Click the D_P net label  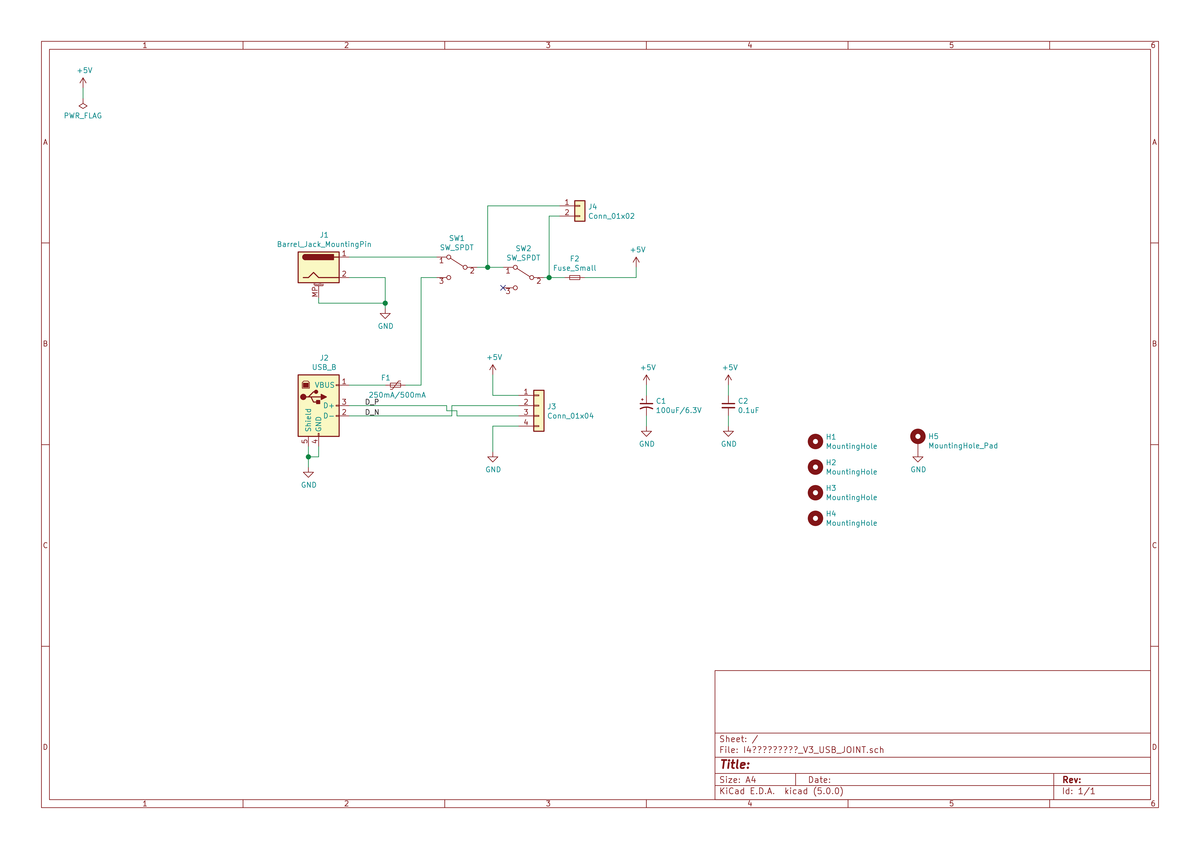coord(372,401)
